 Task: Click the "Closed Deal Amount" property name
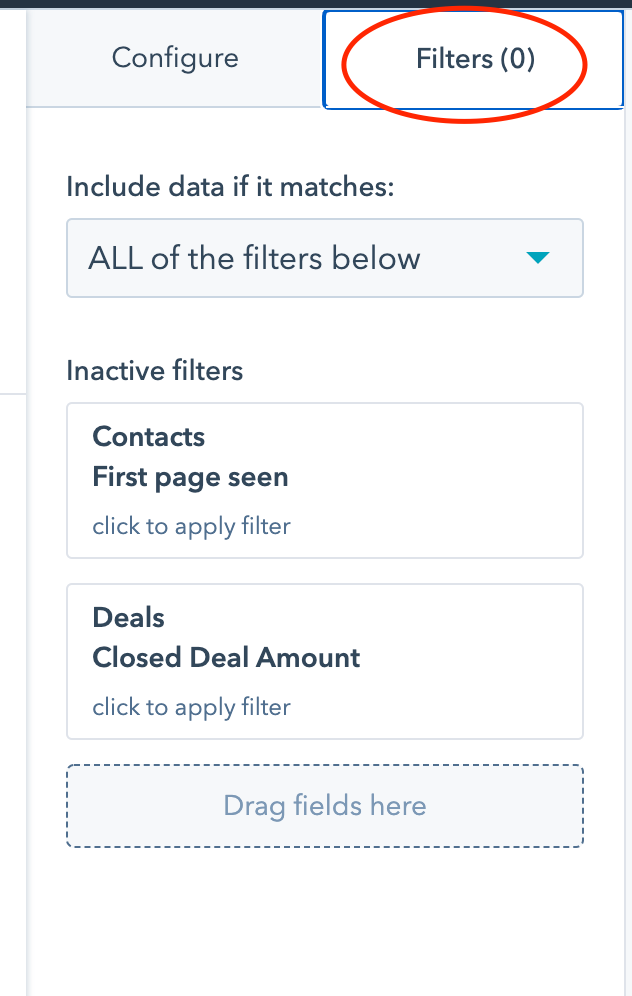pos(226,658)
